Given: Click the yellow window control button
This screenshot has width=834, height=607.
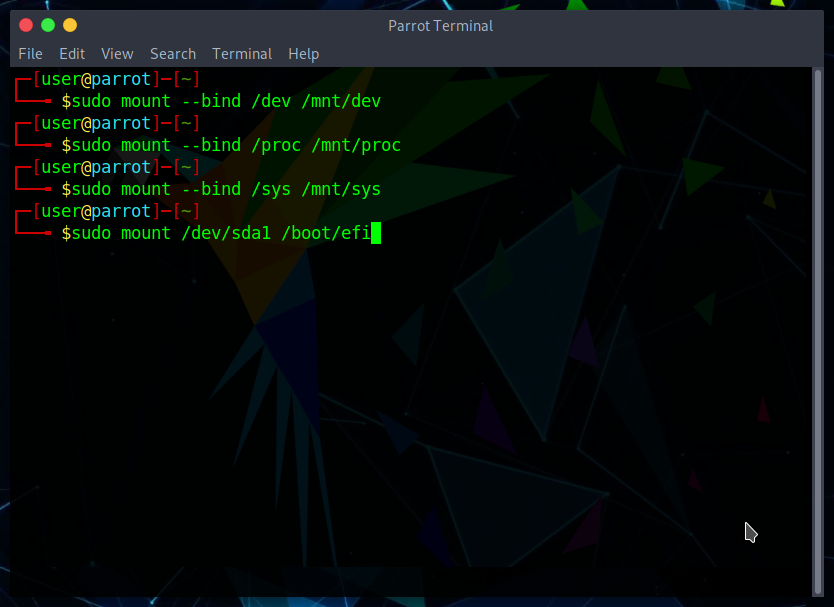Looking at the screenshot, I should (x=70, y=25).
